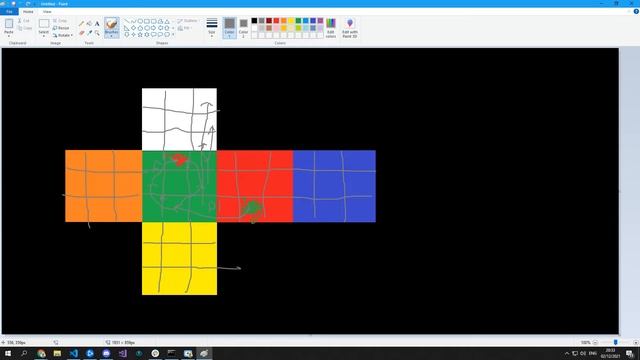
Task: Click the Cut scissors icon
Action: click(20, 20)
